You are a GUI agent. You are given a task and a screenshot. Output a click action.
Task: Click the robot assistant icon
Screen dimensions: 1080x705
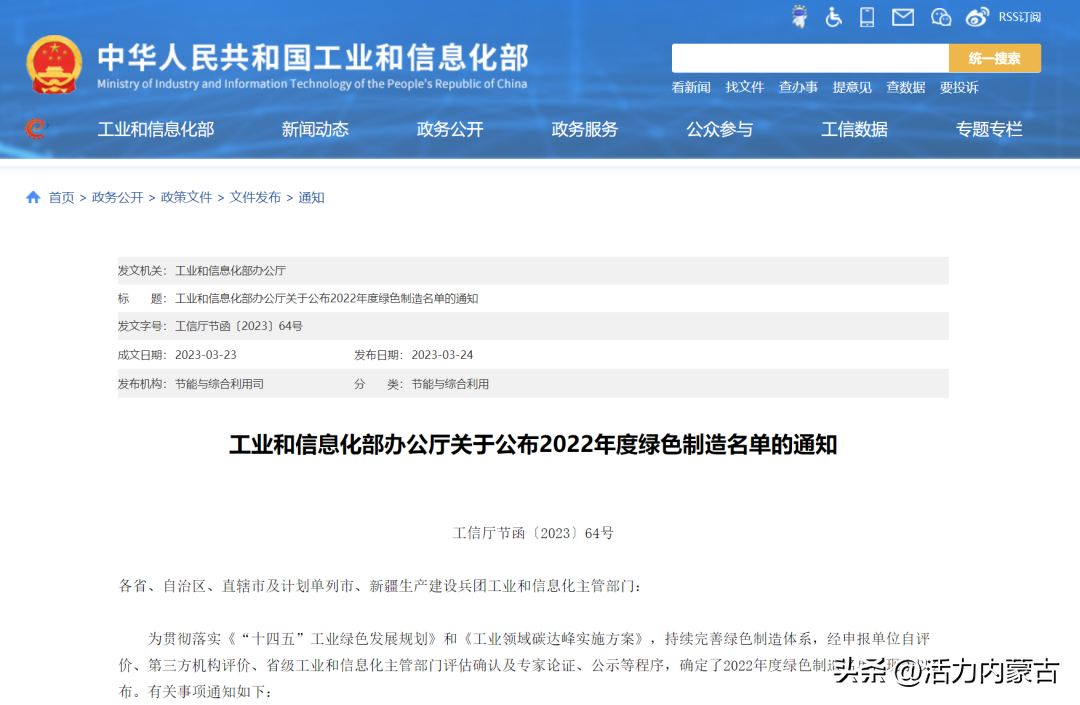(800, 16)
